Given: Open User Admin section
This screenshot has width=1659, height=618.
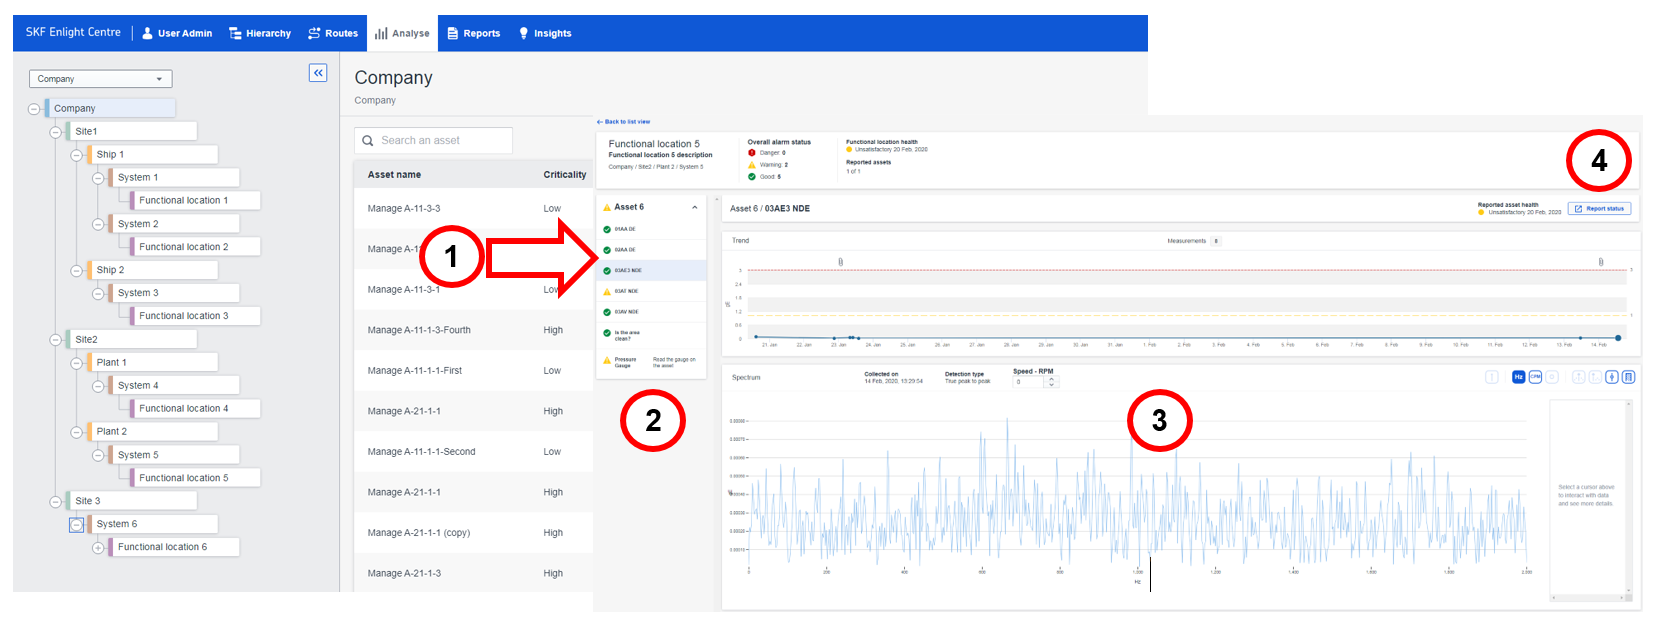Looking at the screenshot, I should [177, 33].
